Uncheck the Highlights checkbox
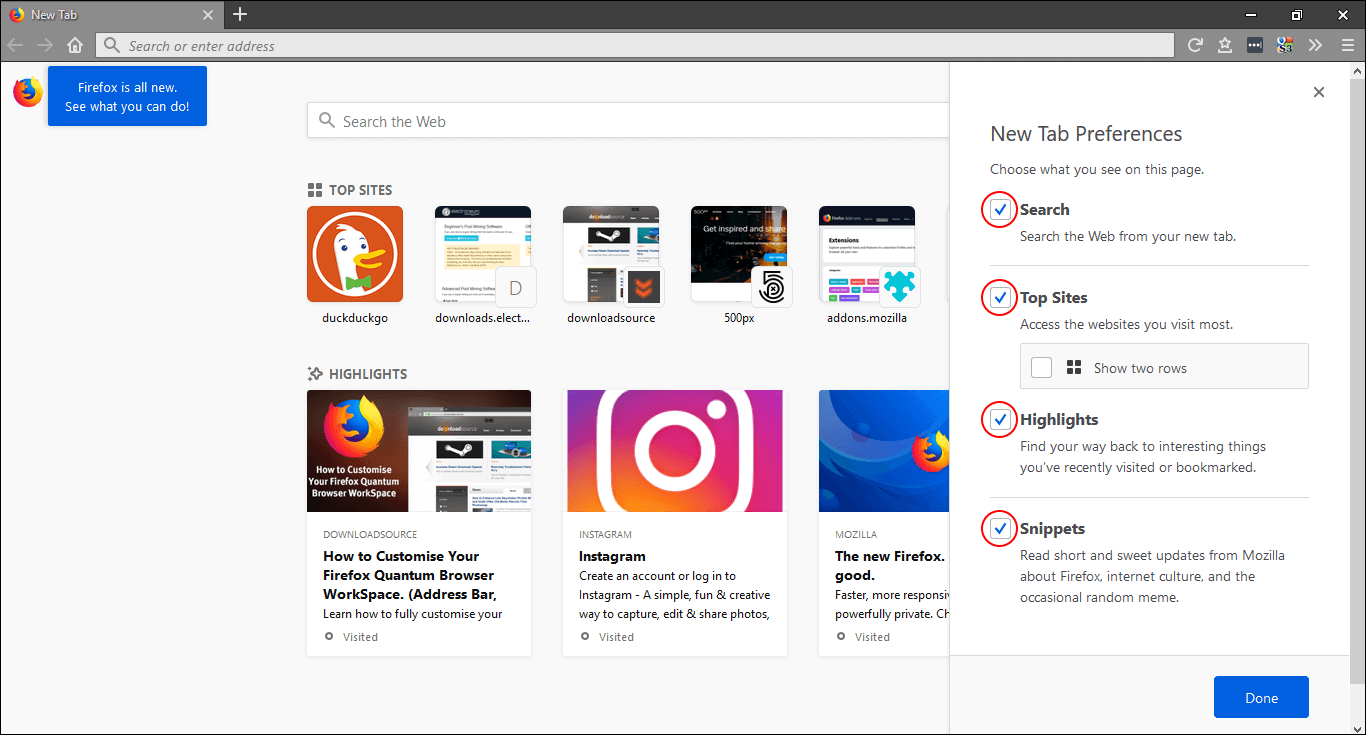 tap(1000, 420)
